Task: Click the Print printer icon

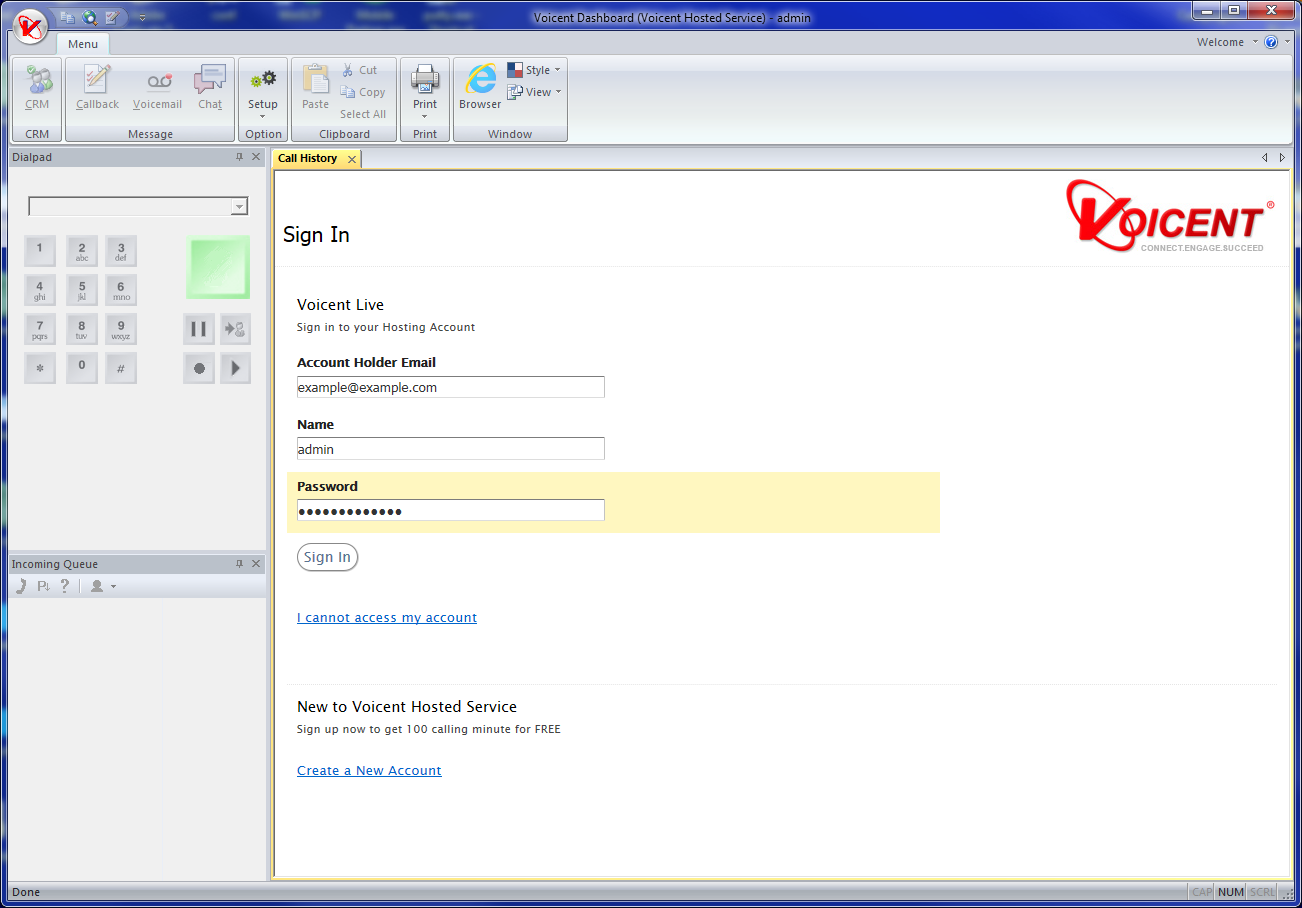Action: click(425, 80)
